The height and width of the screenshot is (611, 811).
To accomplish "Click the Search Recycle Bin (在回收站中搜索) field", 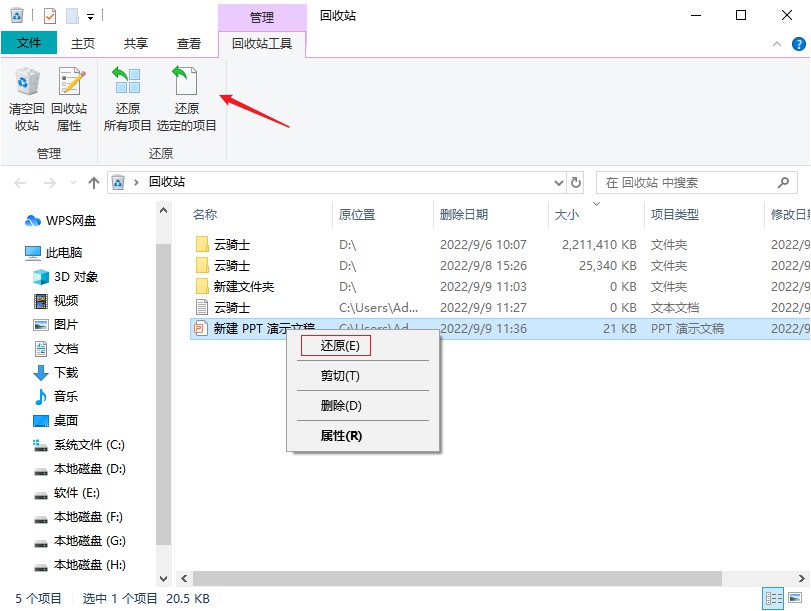I will click(696, 183).
